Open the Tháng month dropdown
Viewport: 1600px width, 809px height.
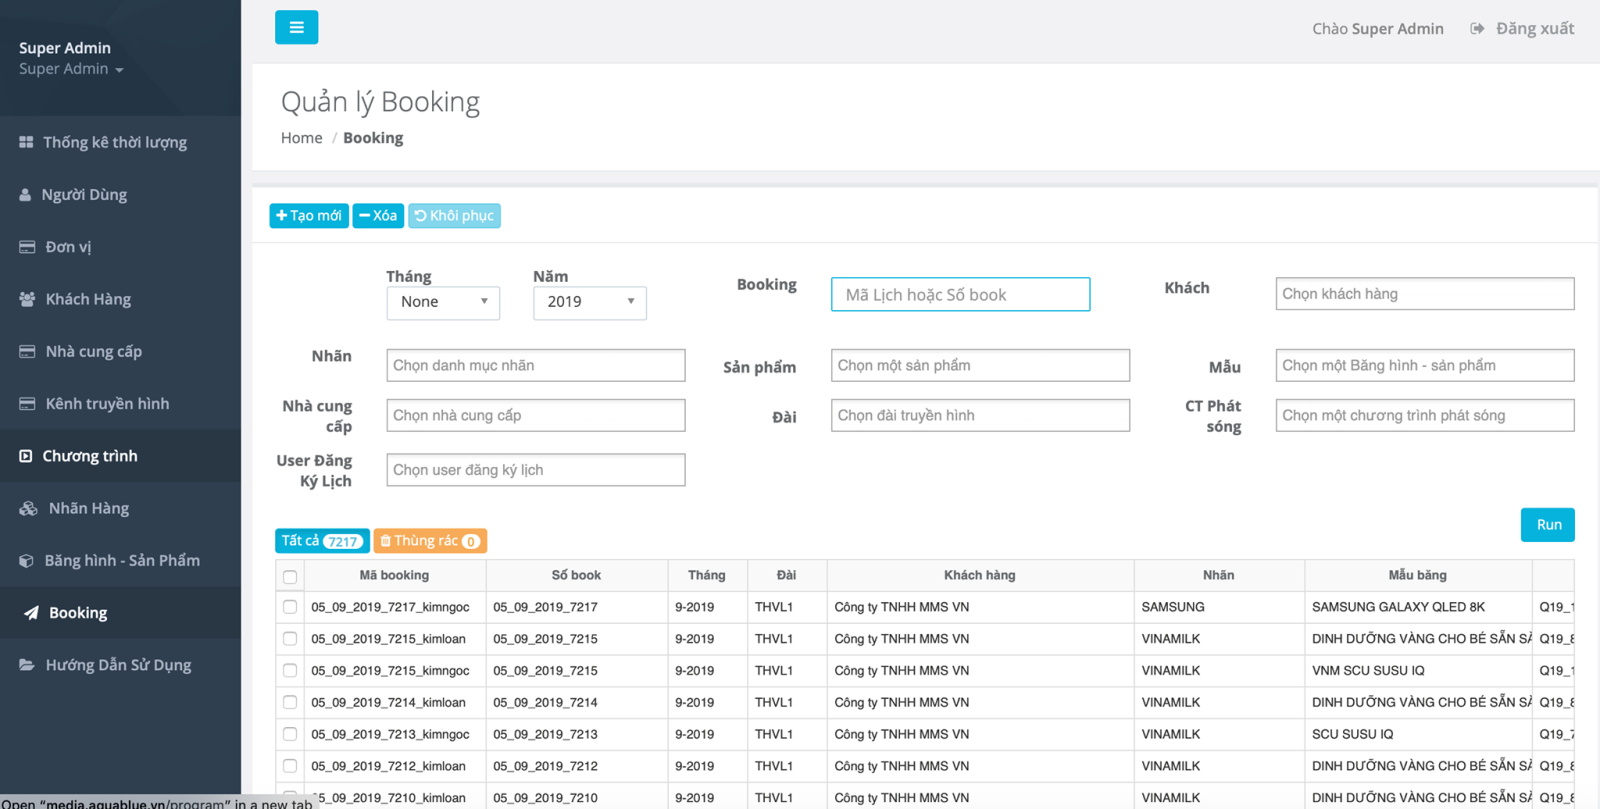coord(443,302)
